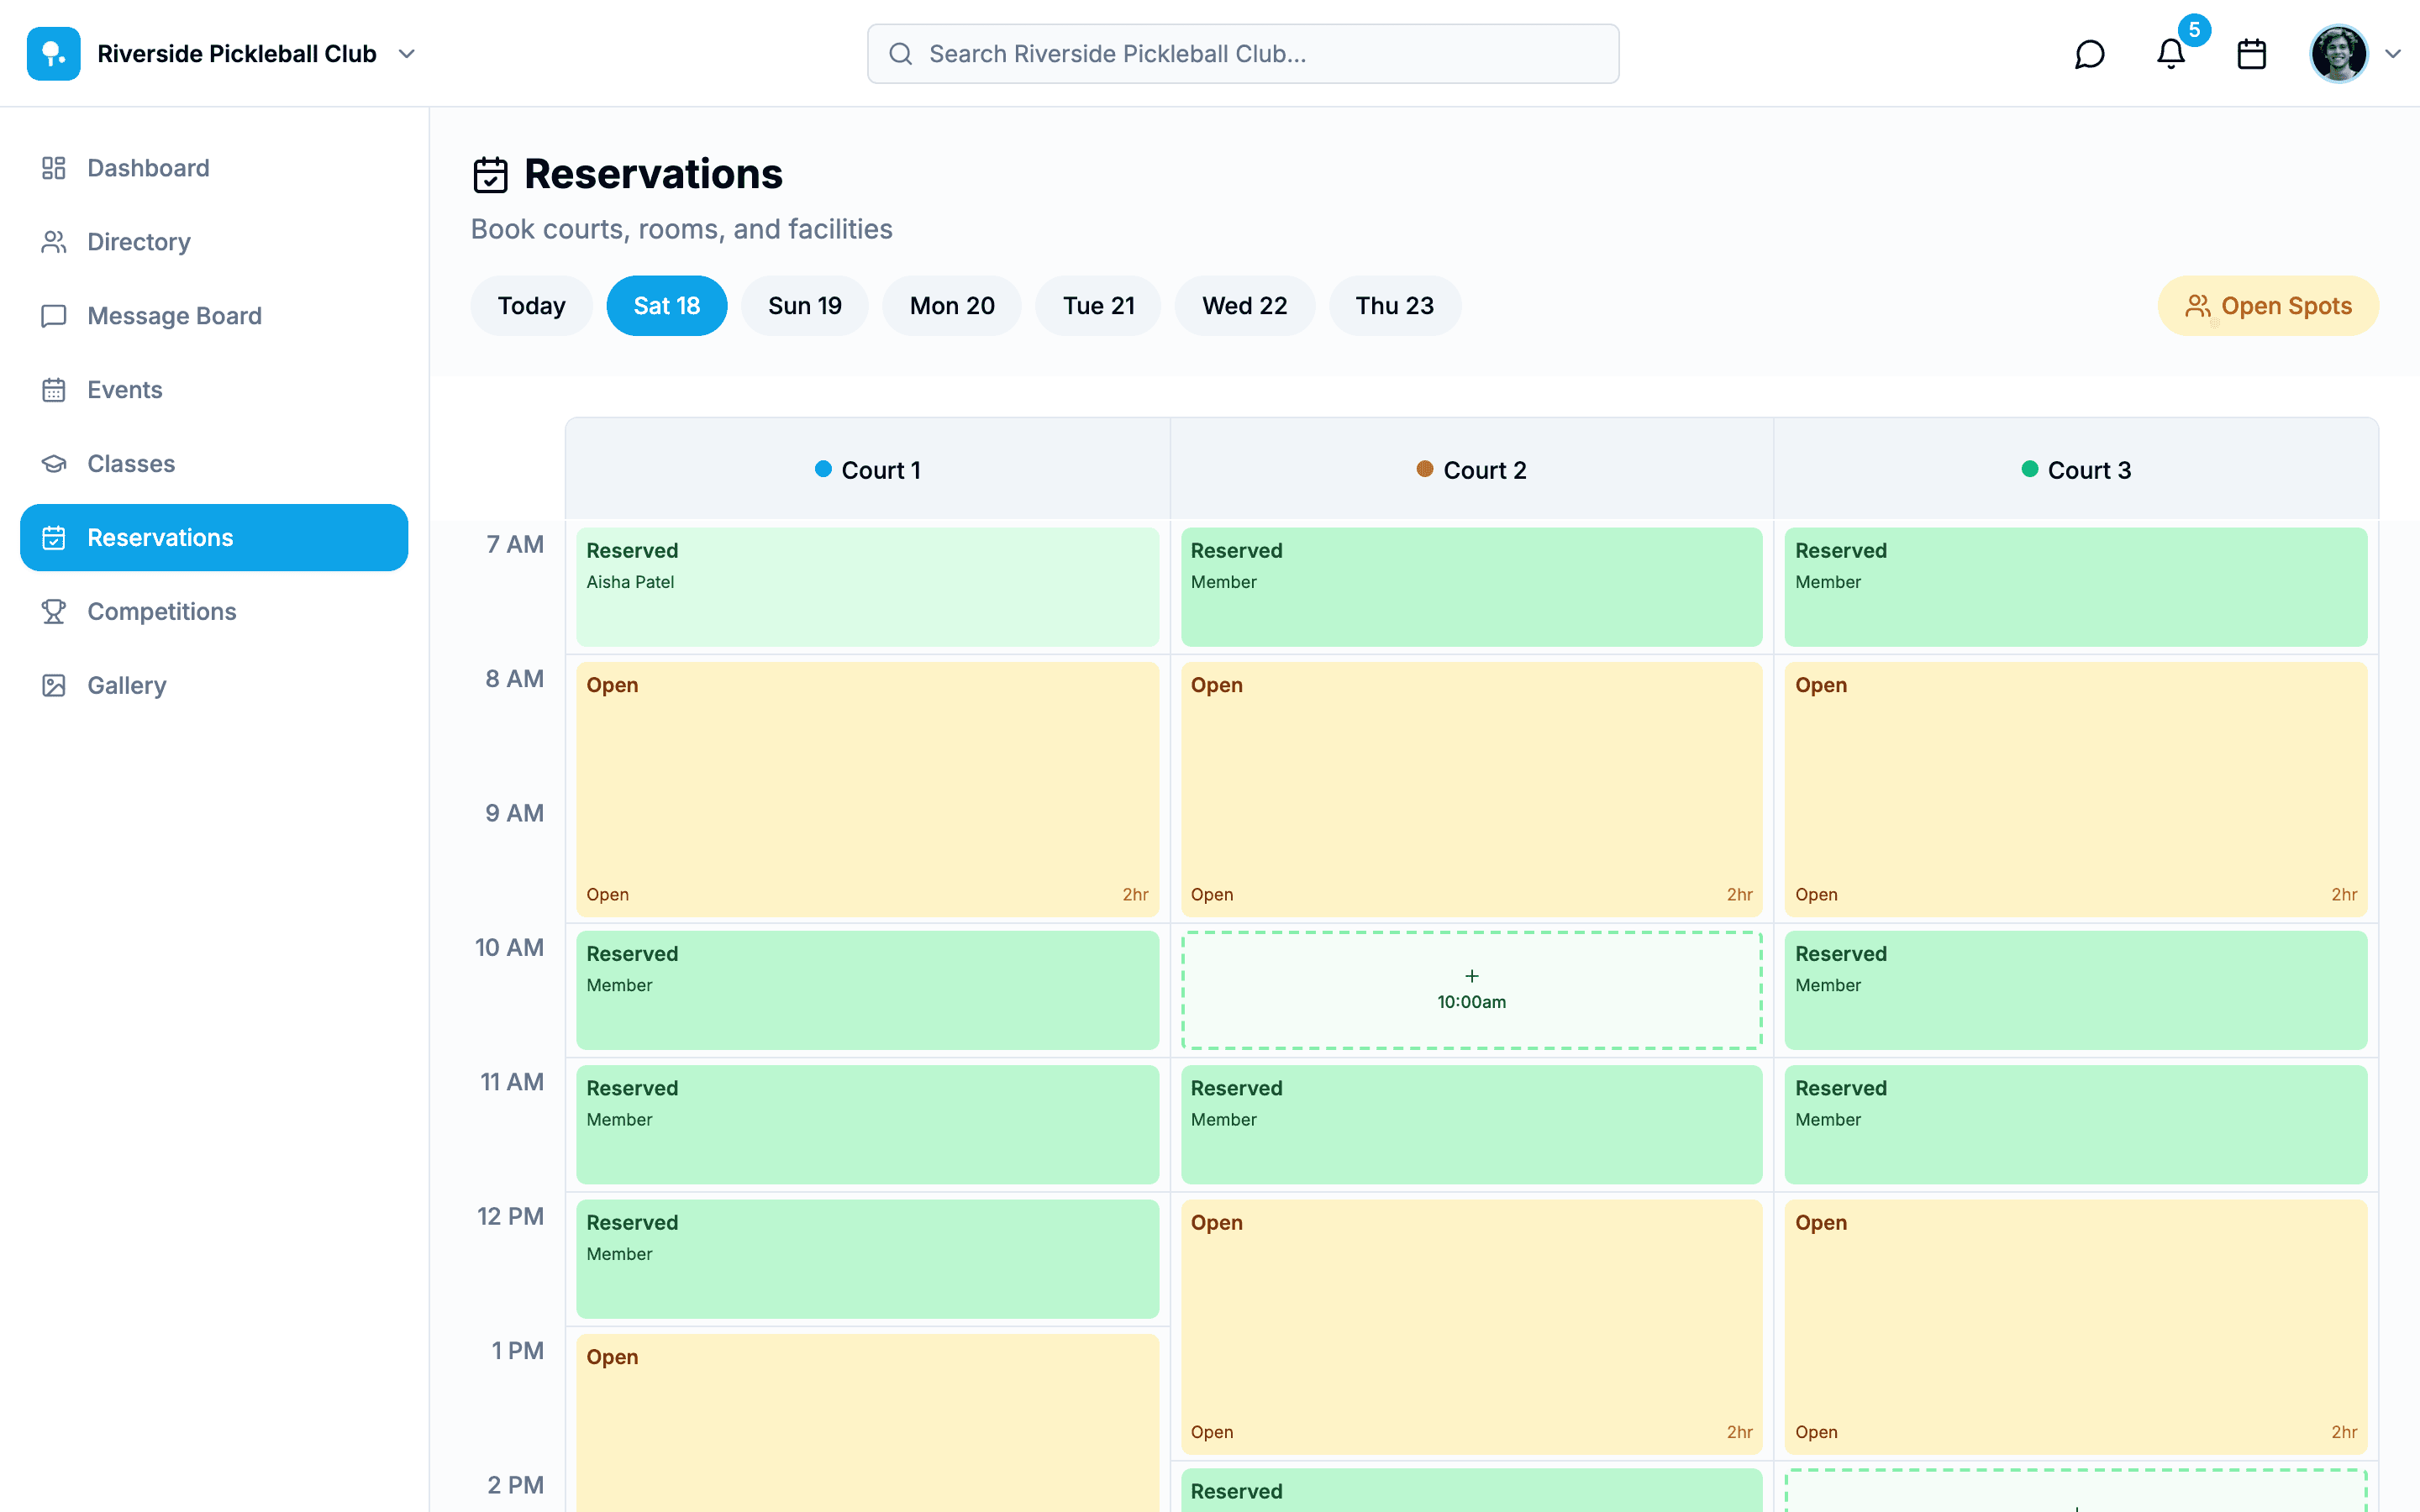Book the 12 PM open slot on Court 3
The height and width of the screenshot is (1512, 2420).
click(2076, 1327)
